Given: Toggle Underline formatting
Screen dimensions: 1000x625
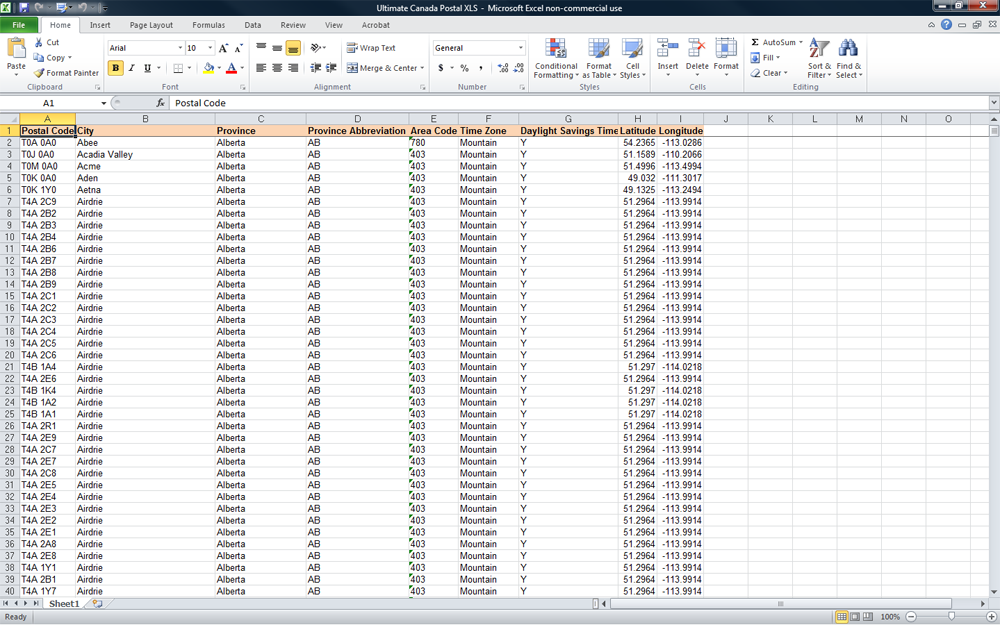Looking at the screenshot, I should click(147, 68).
